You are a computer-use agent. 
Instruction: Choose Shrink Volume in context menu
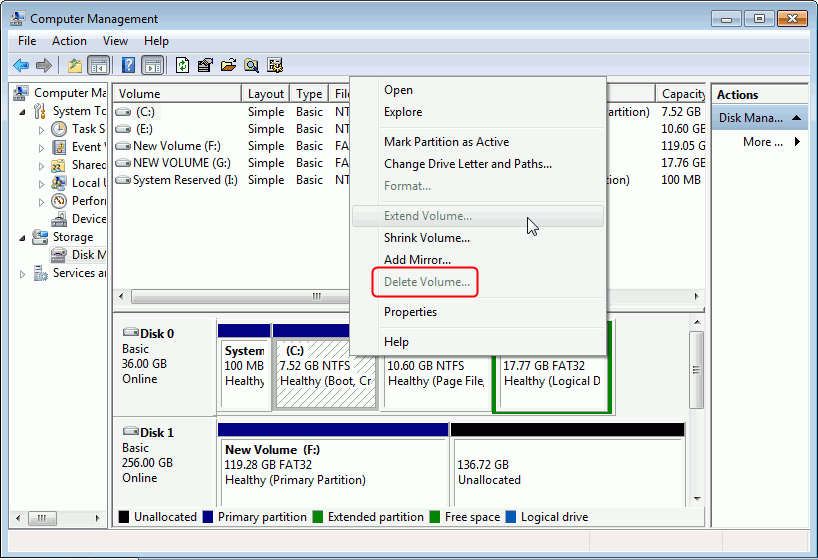478,238
